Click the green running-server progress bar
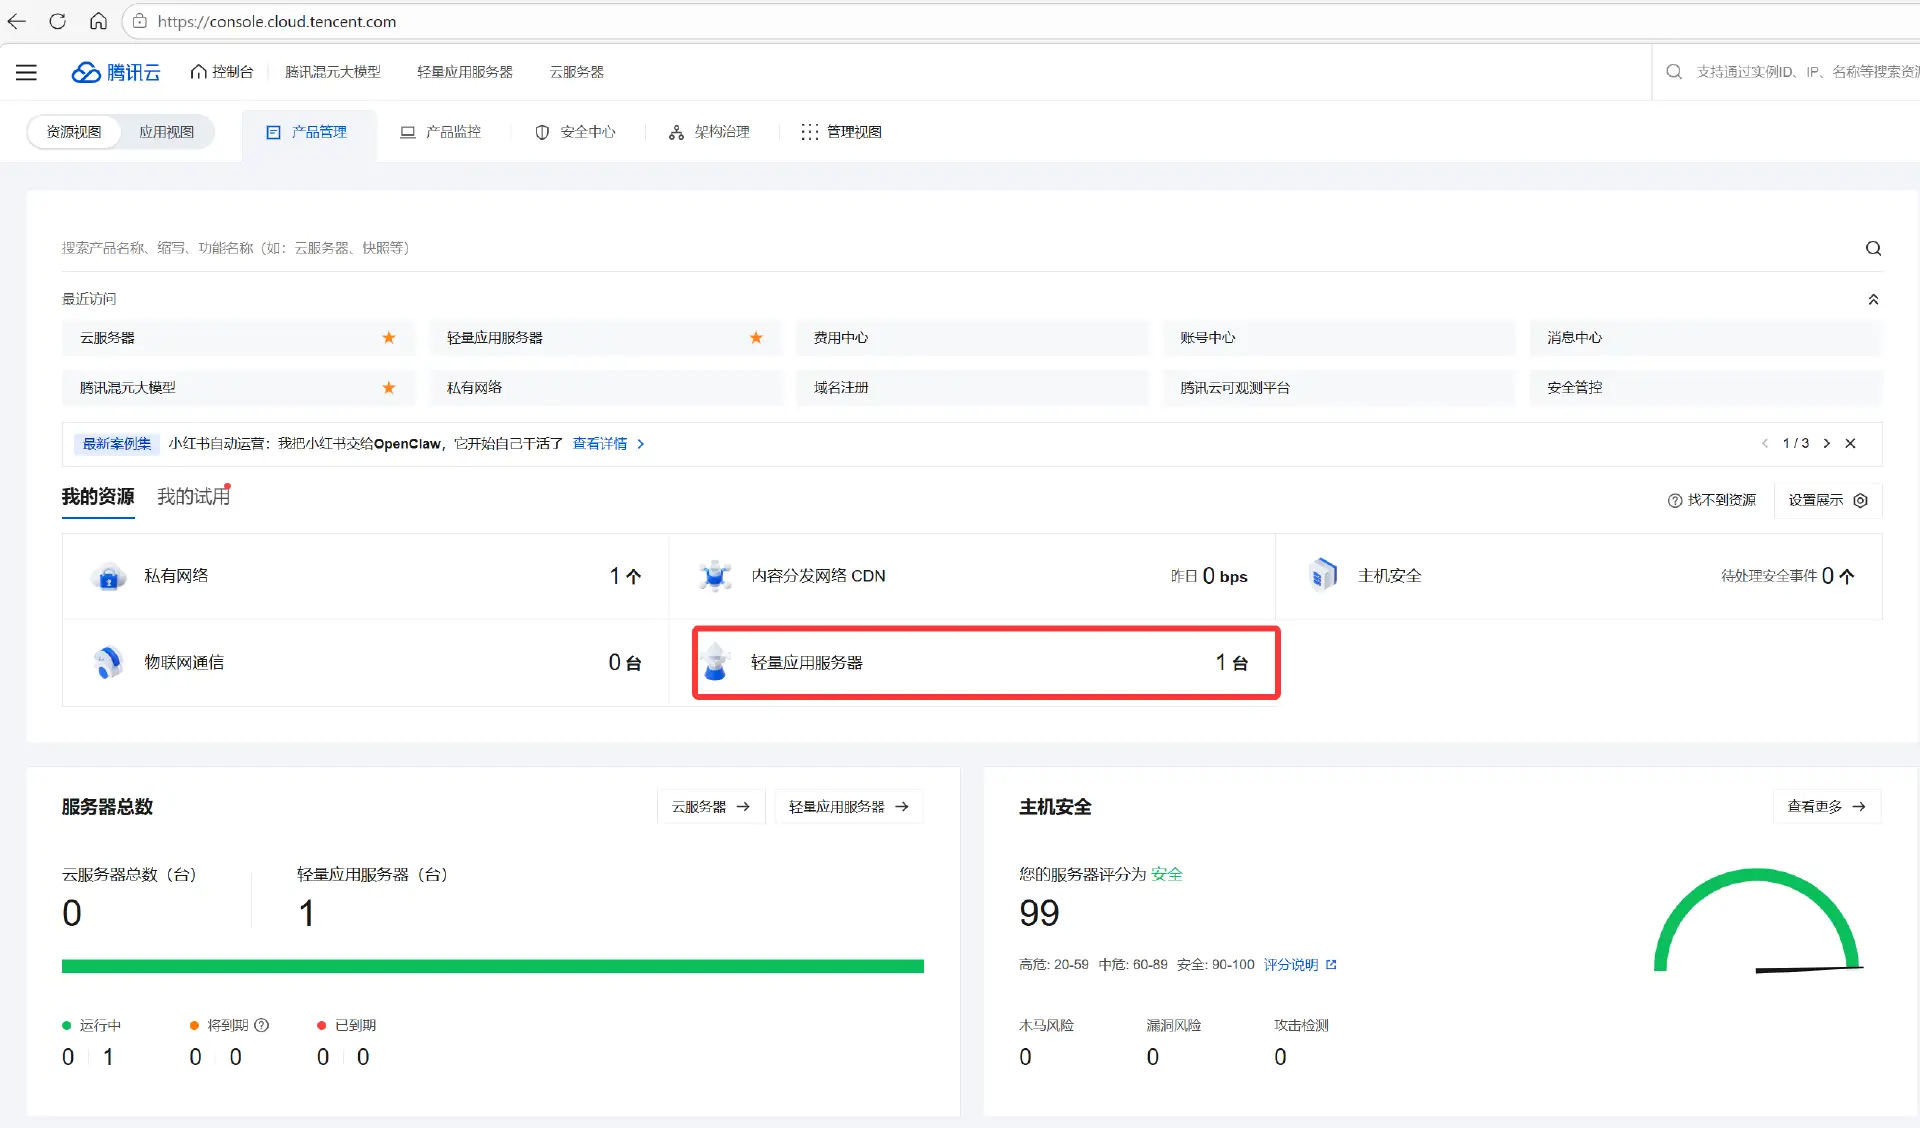1920x1128 pixels. (493, 965)
